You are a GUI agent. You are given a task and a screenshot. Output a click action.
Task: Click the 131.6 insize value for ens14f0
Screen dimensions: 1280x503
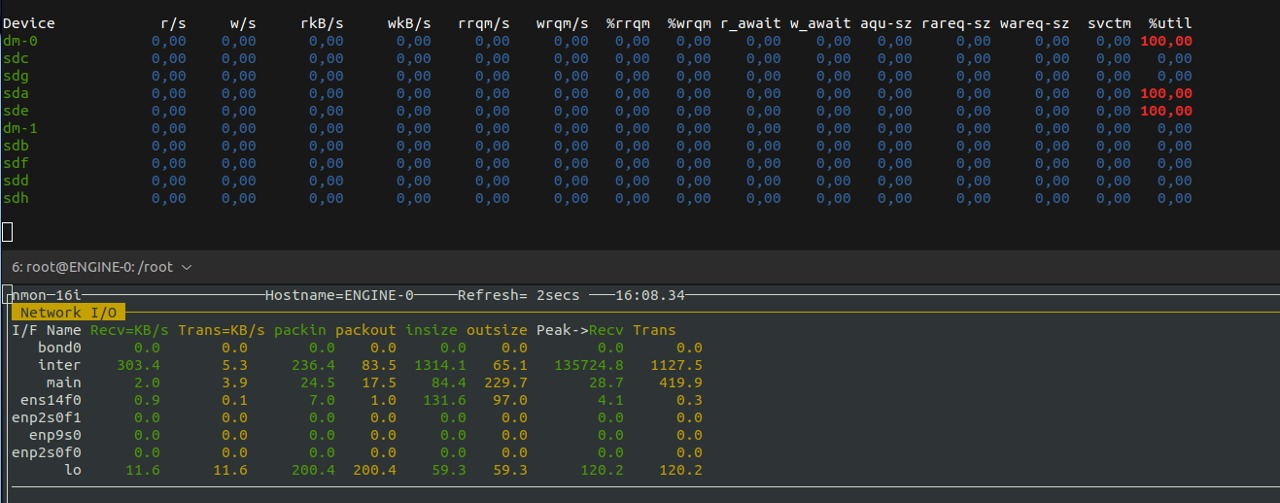pyautogui.click(x=444, y=400)
